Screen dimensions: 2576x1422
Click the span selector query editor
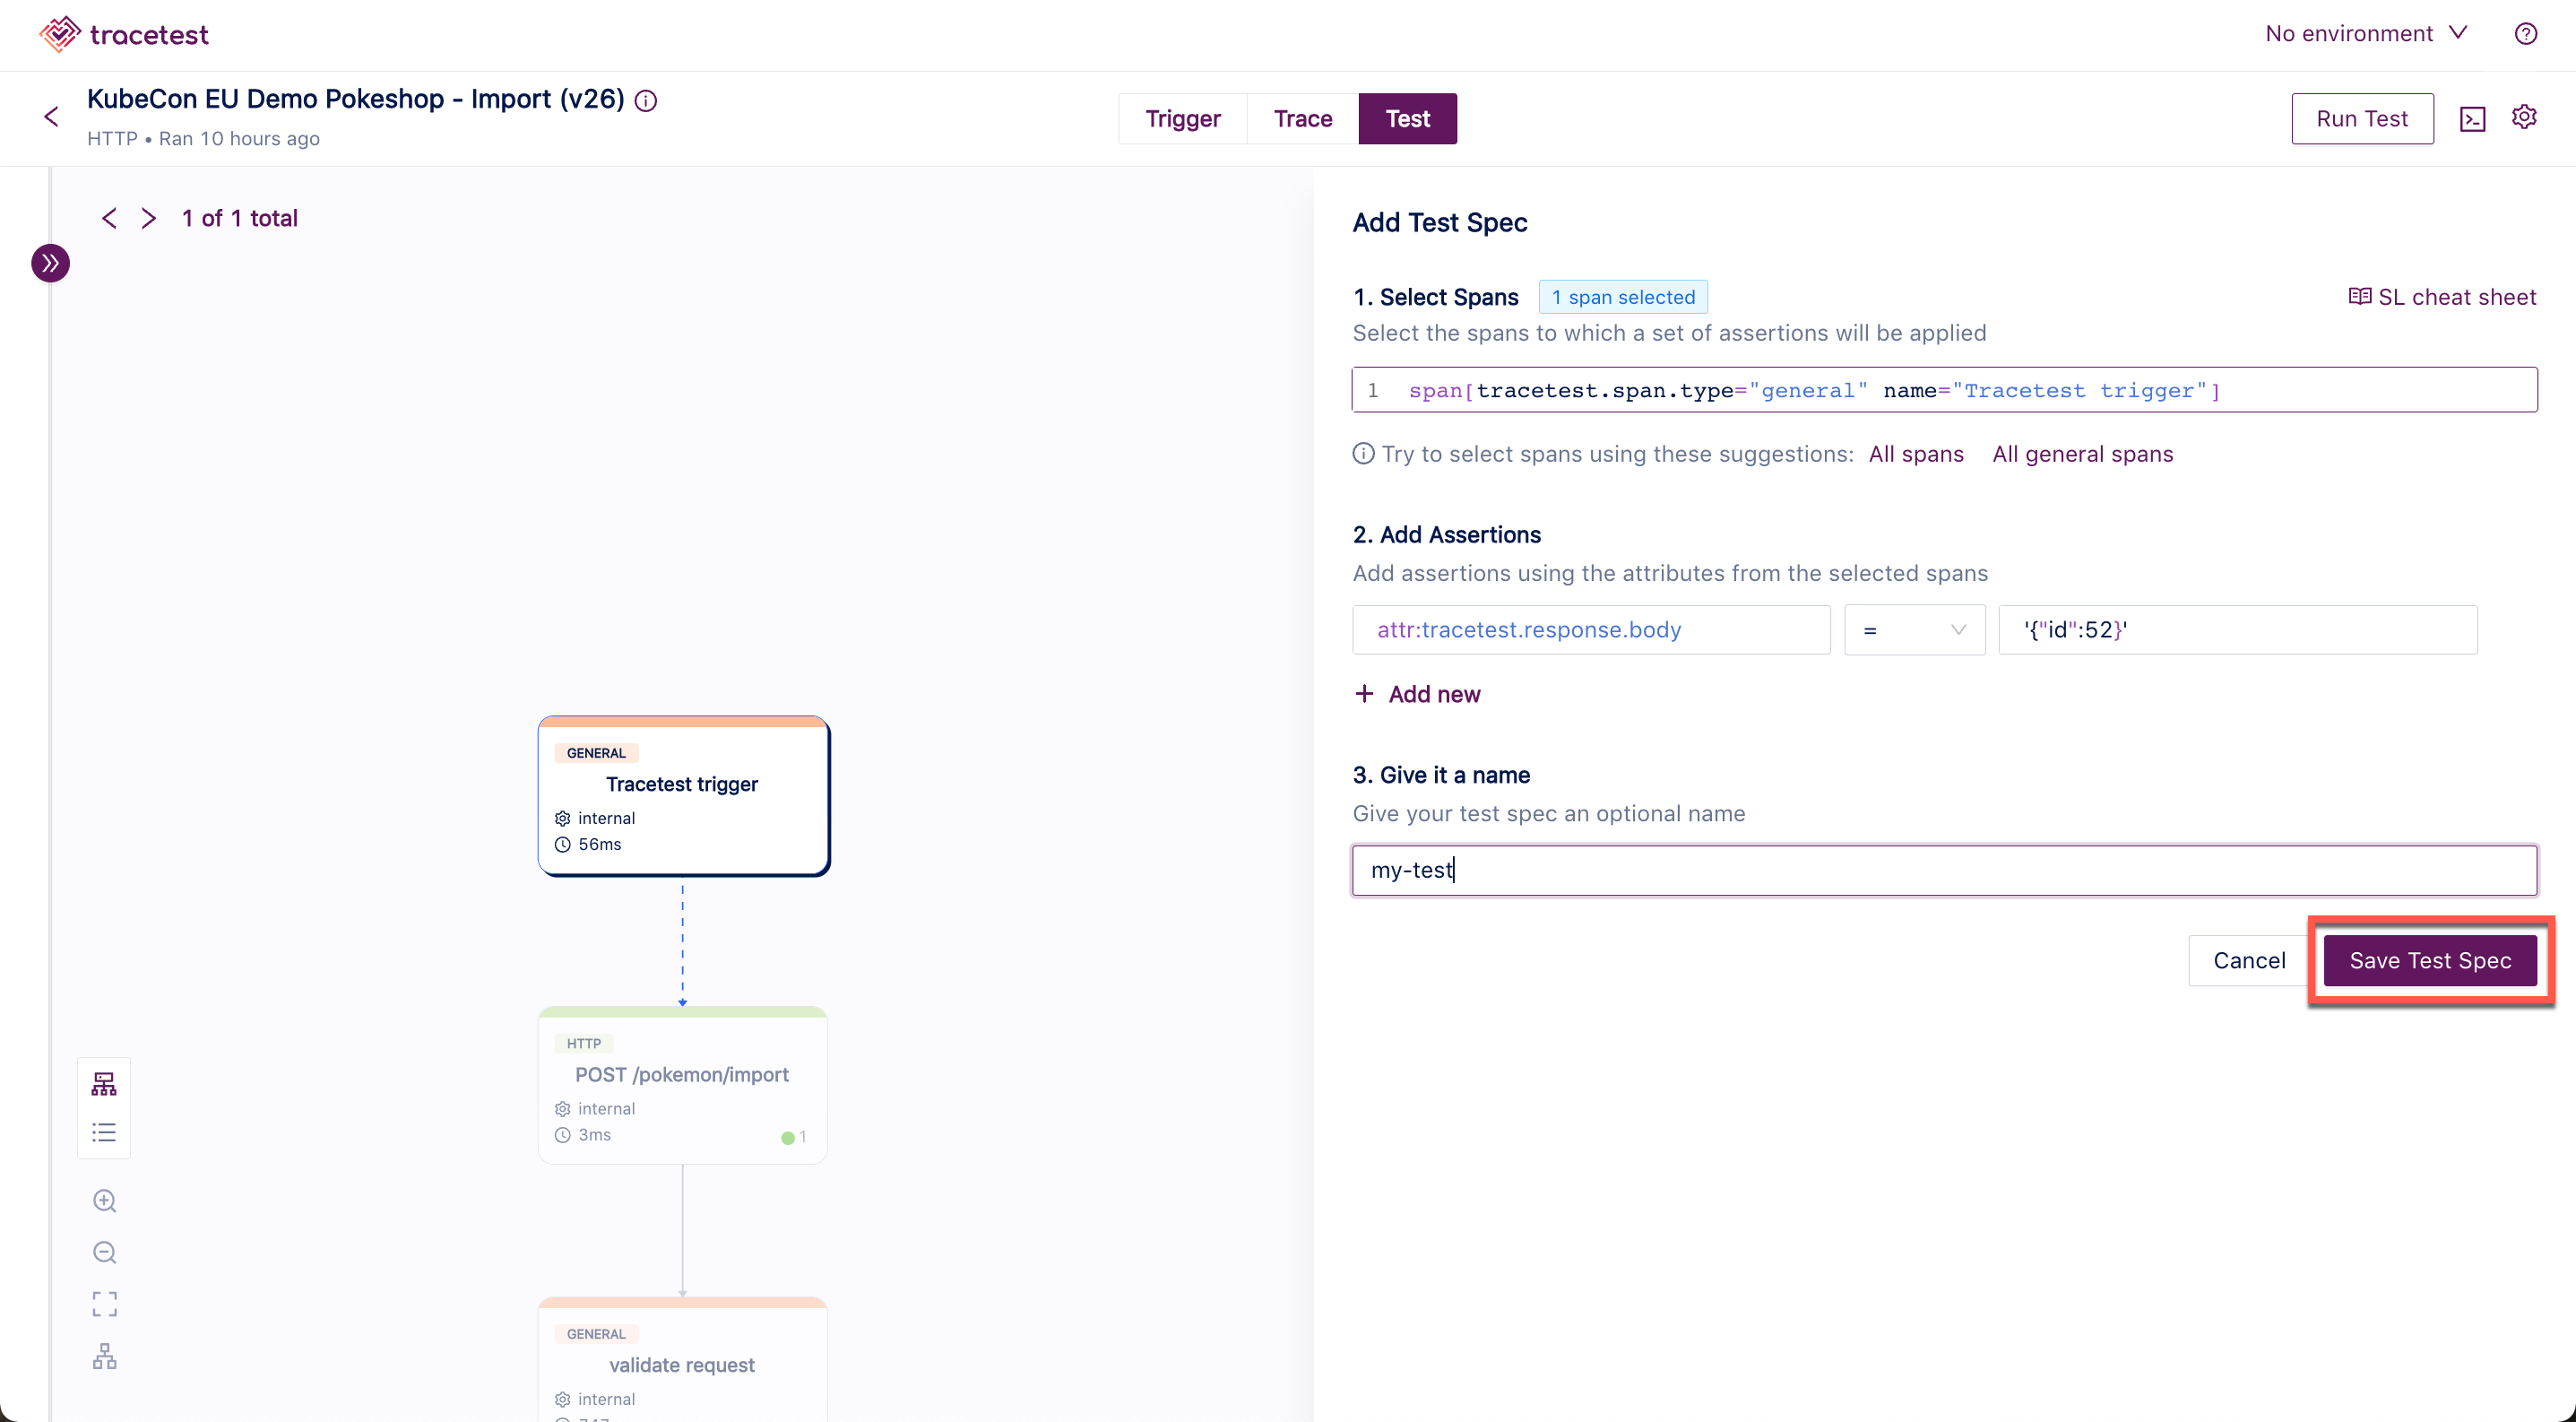pos(1944,390)
